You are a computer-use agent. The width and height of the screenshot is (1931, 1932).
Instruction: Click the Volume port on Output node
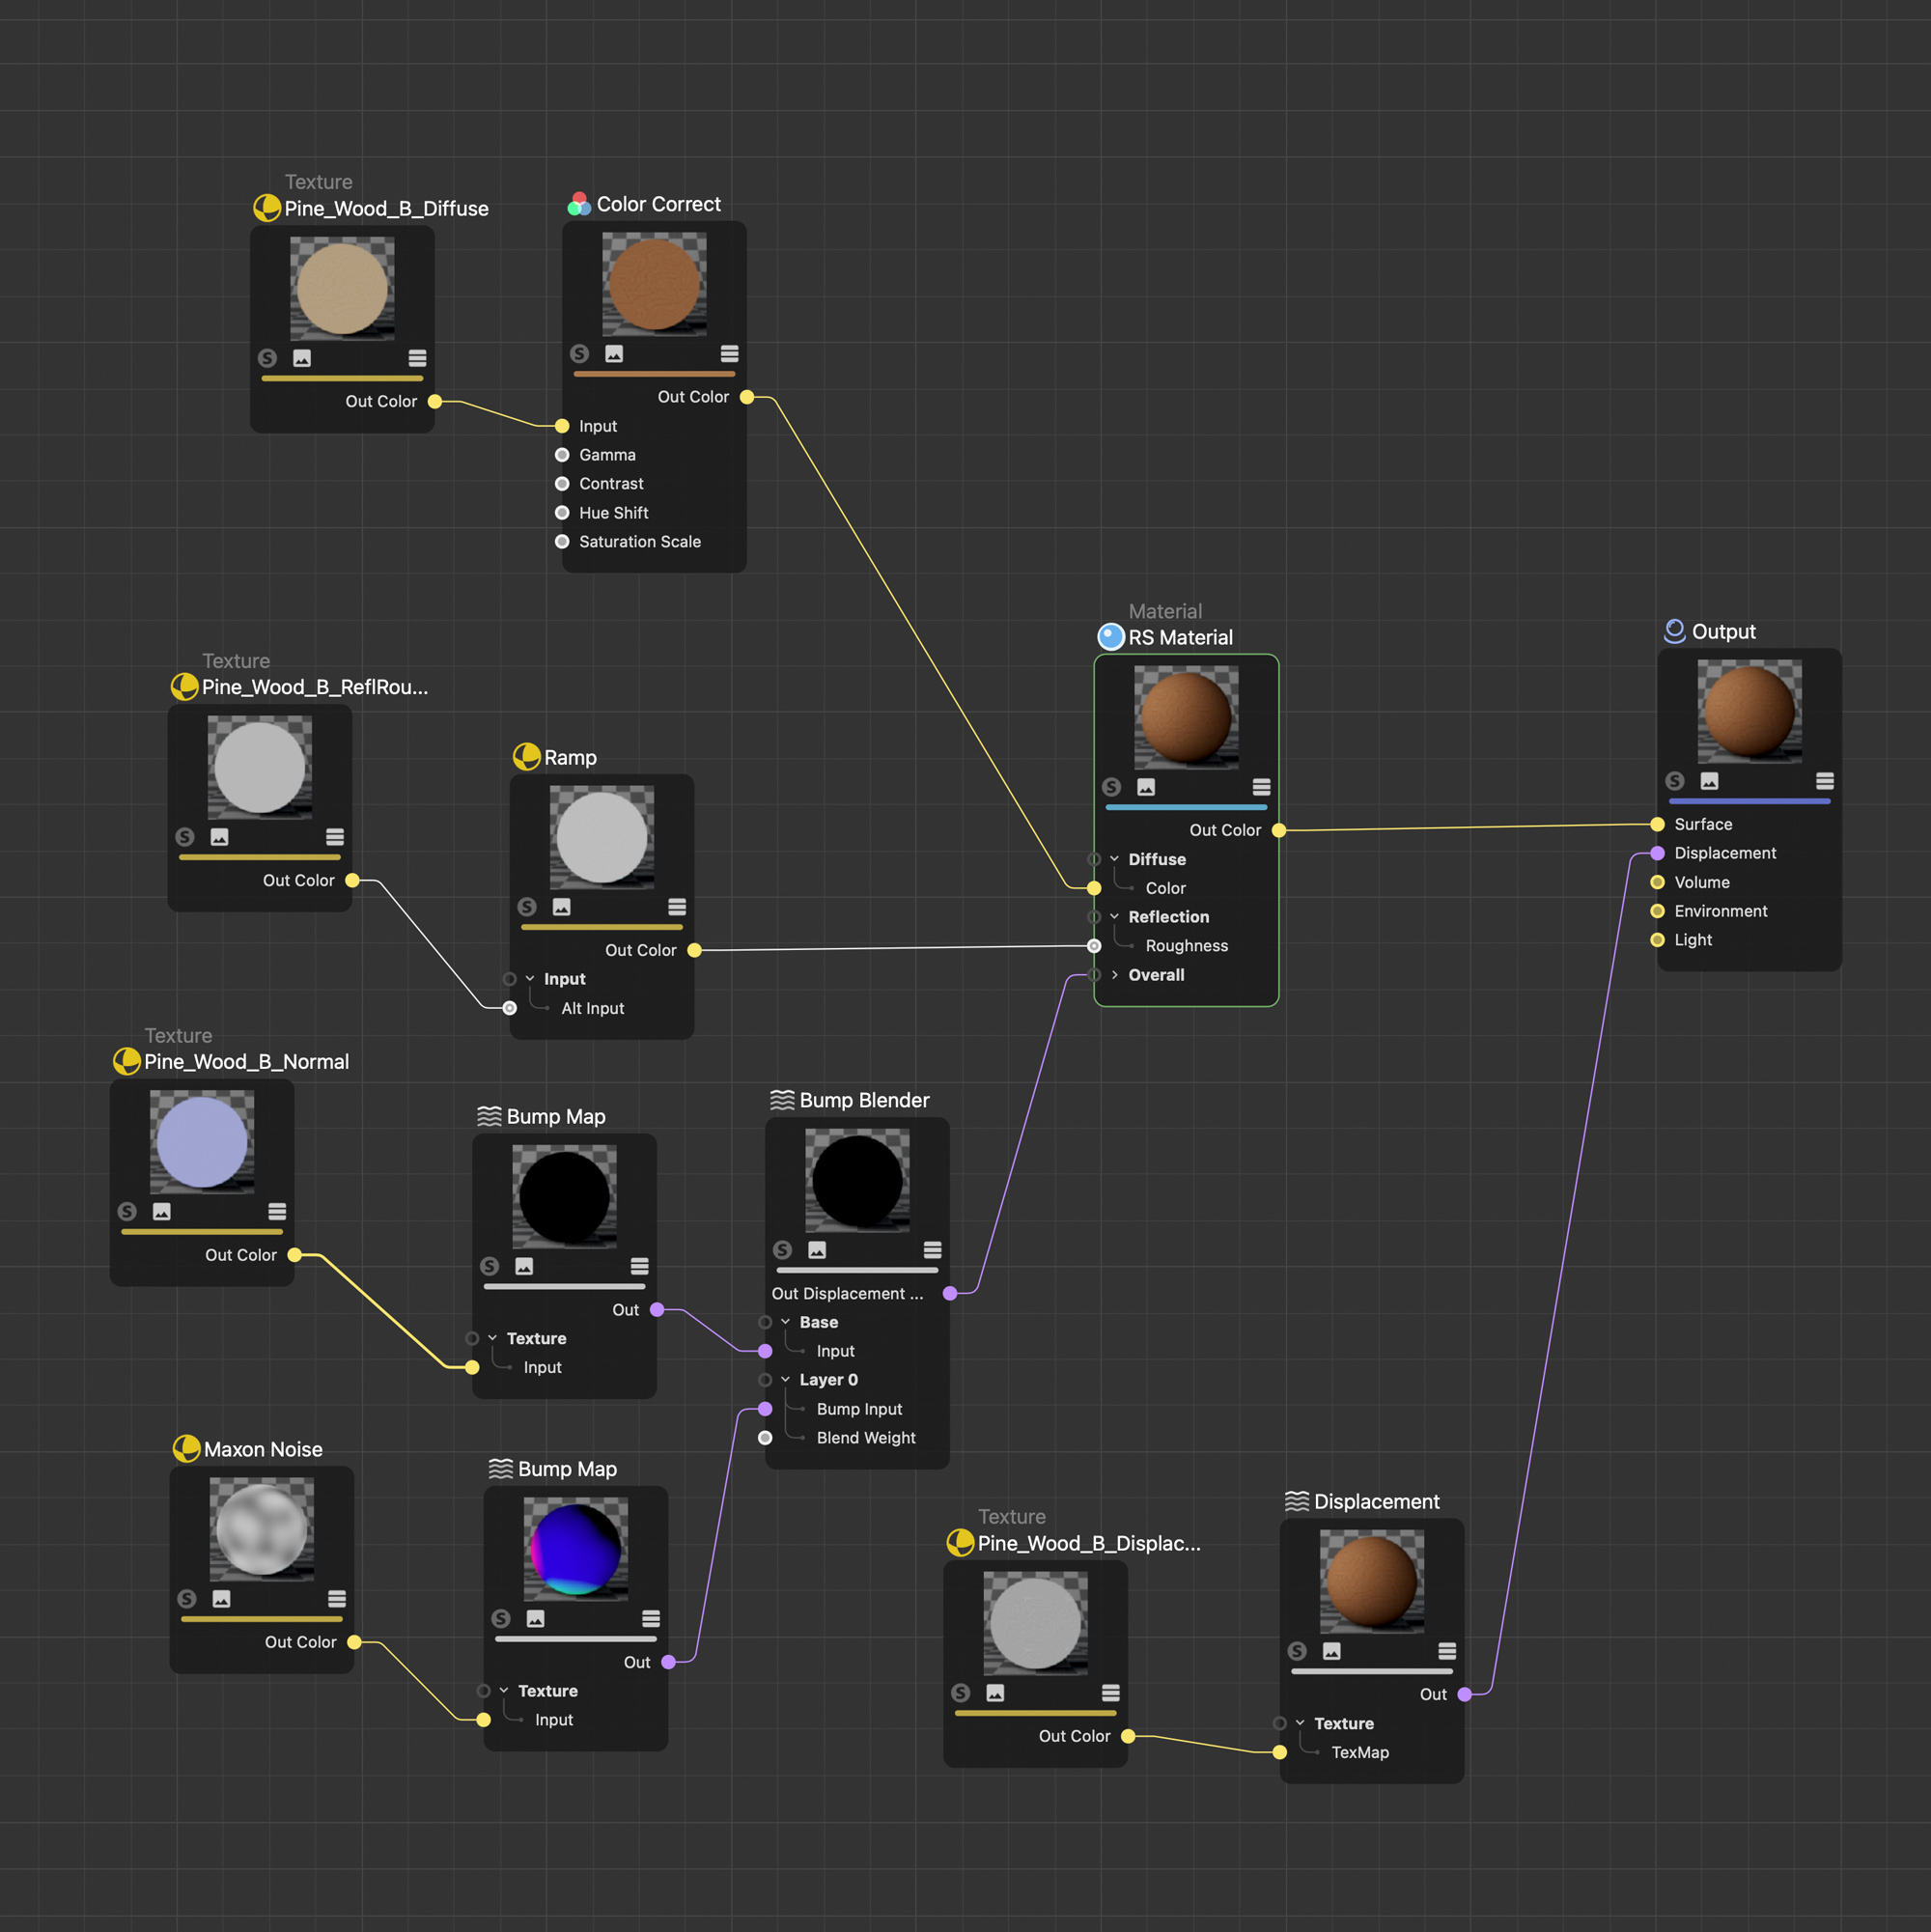pos(1657,882)
